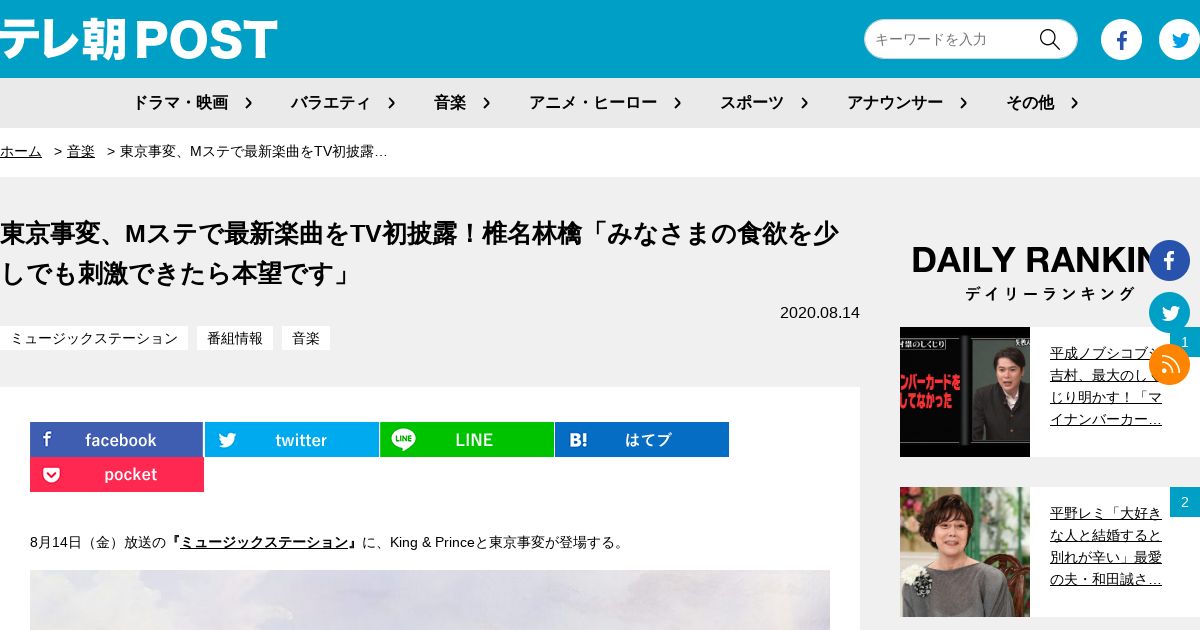Click the 東京事変 article headline

[420, 254]
